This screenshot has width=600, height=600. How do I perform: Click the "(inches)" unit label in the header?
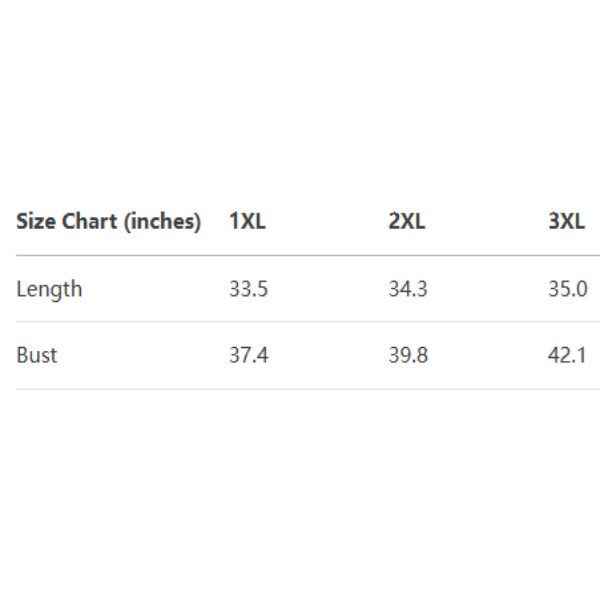(162, 221)
